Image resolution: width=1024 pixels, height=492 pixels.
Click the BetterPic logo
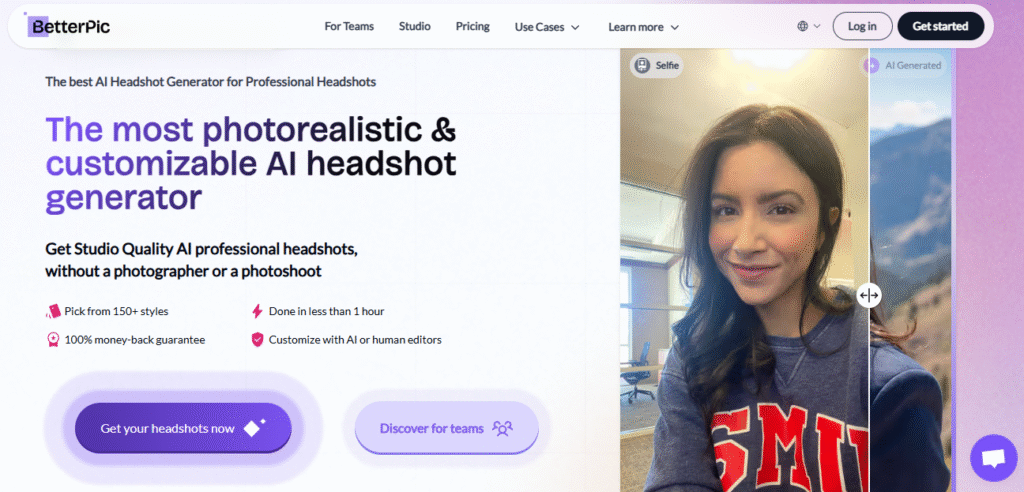click(69, 26)
